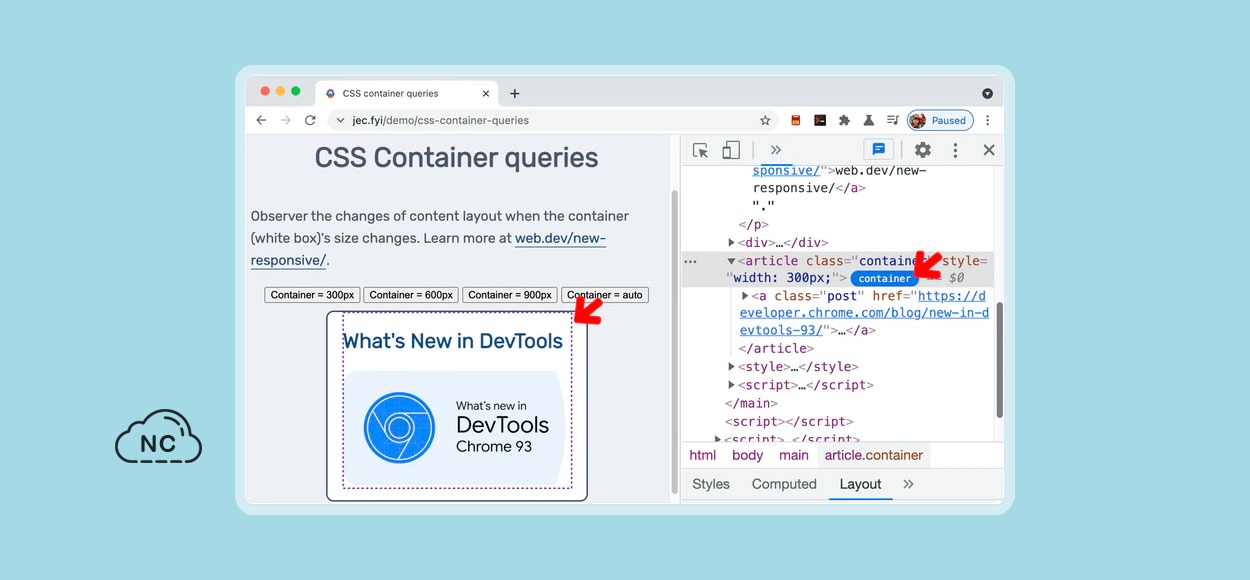This screenshot has width=1250, height=580.
Task: Select the CSS container queries browser tab
Action: pyautogui.click(x=404, y=93)
